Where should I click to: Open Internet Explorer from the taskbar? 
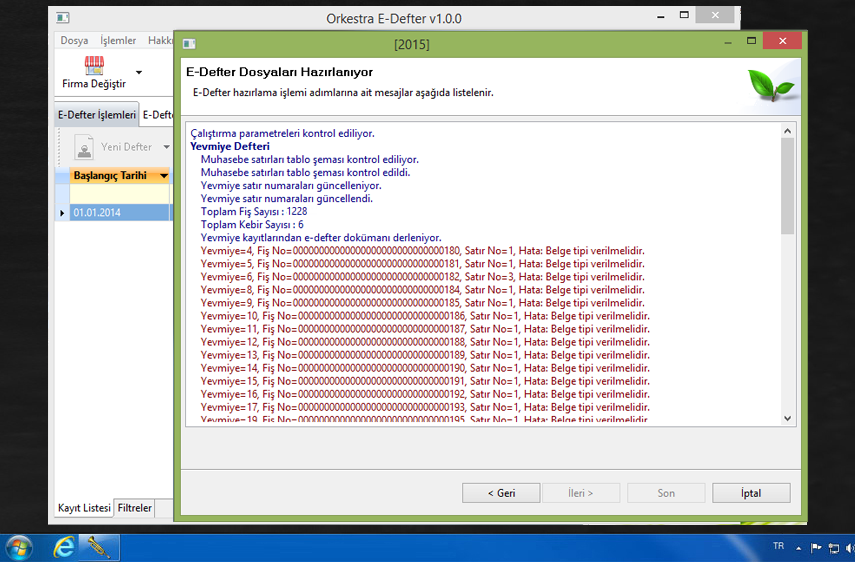[x=65, y=547]
